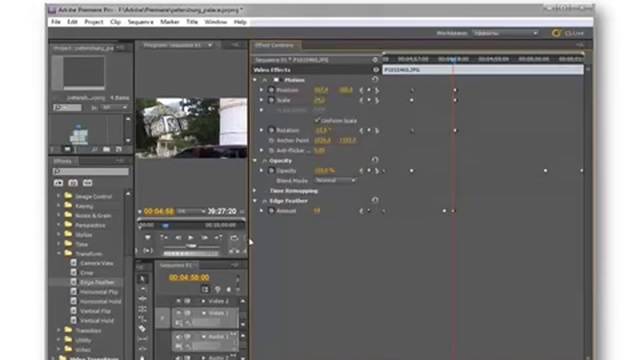This screenshot has width=640, height=360.
Task: Expand Image Control folder
Action: [59, 196]
